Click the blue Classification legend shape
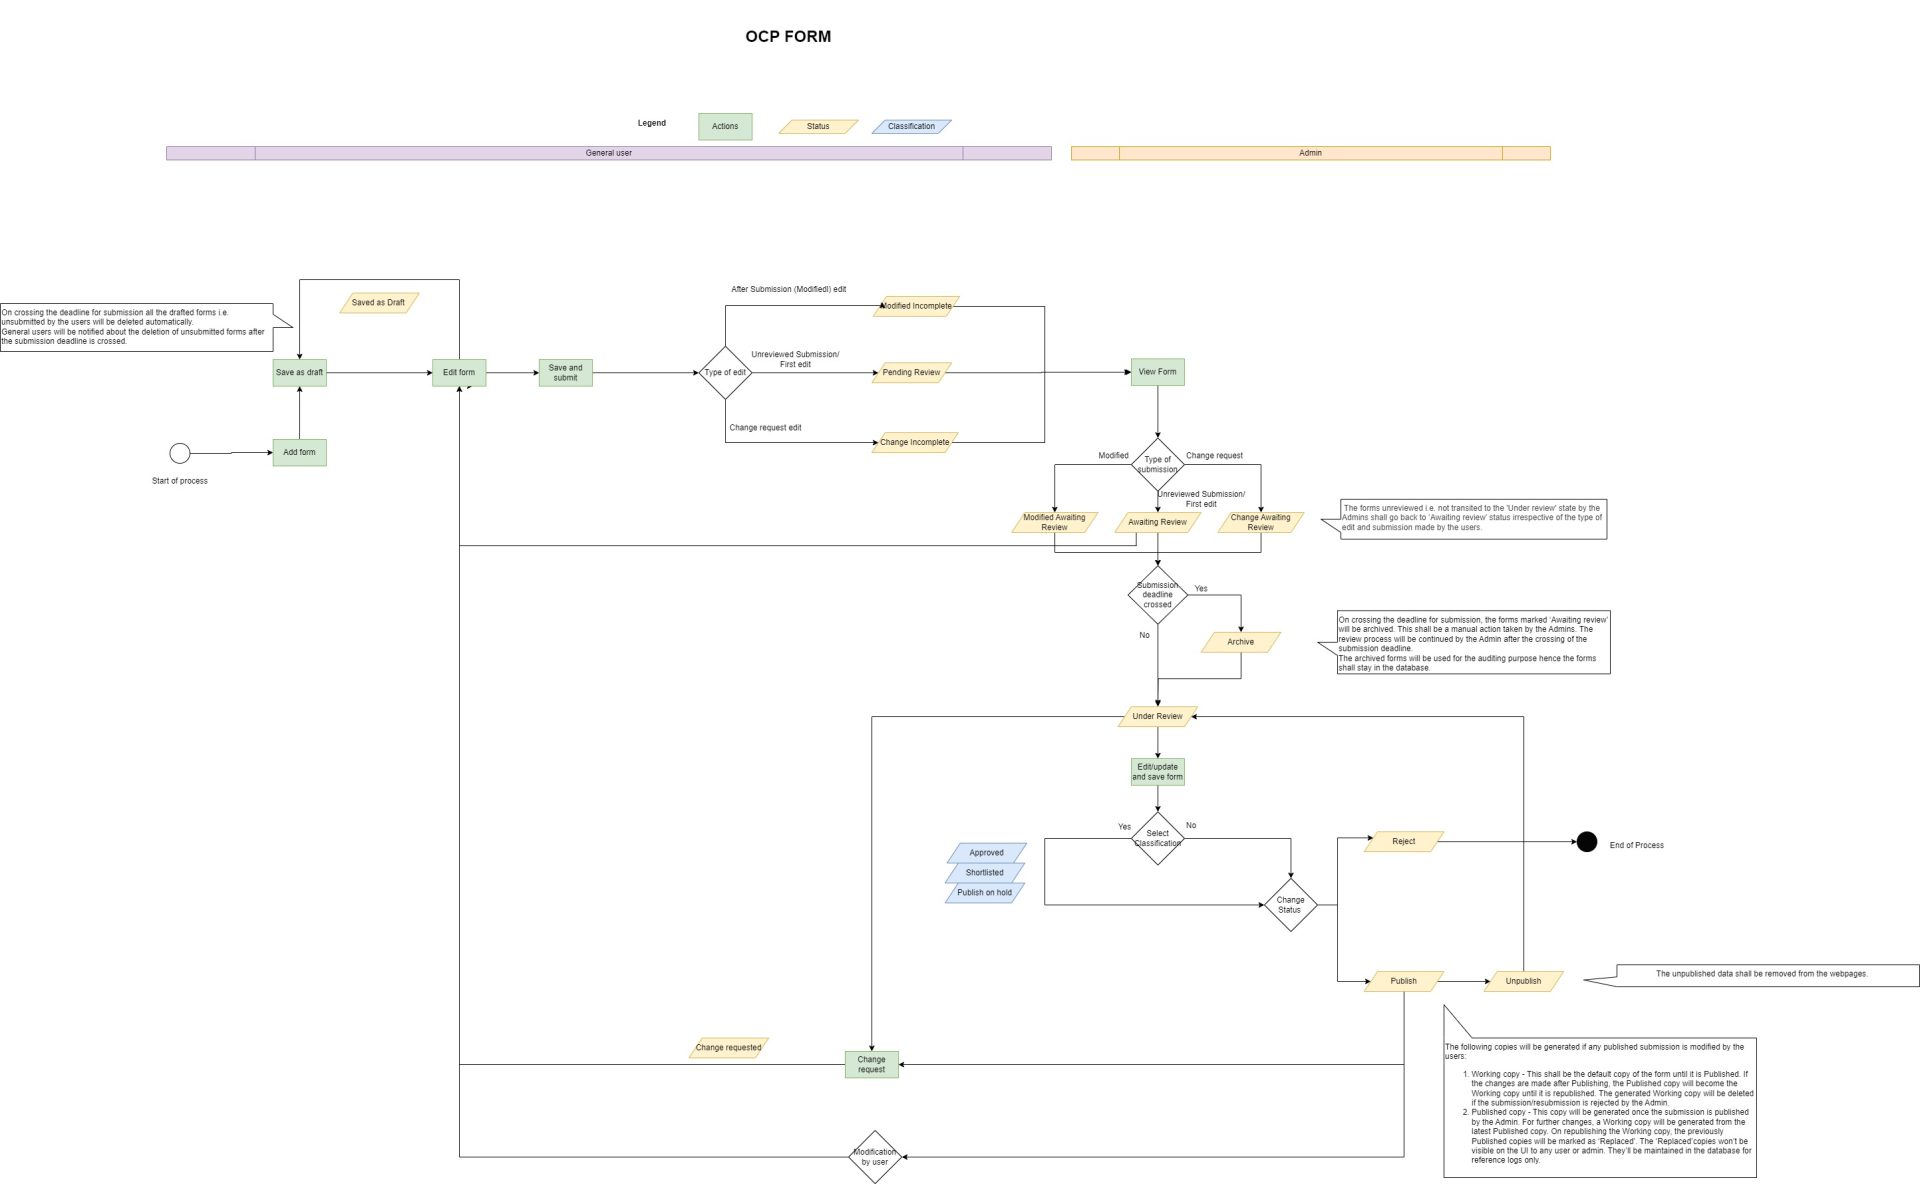1920x1184 pixels. tap(911, 126)
